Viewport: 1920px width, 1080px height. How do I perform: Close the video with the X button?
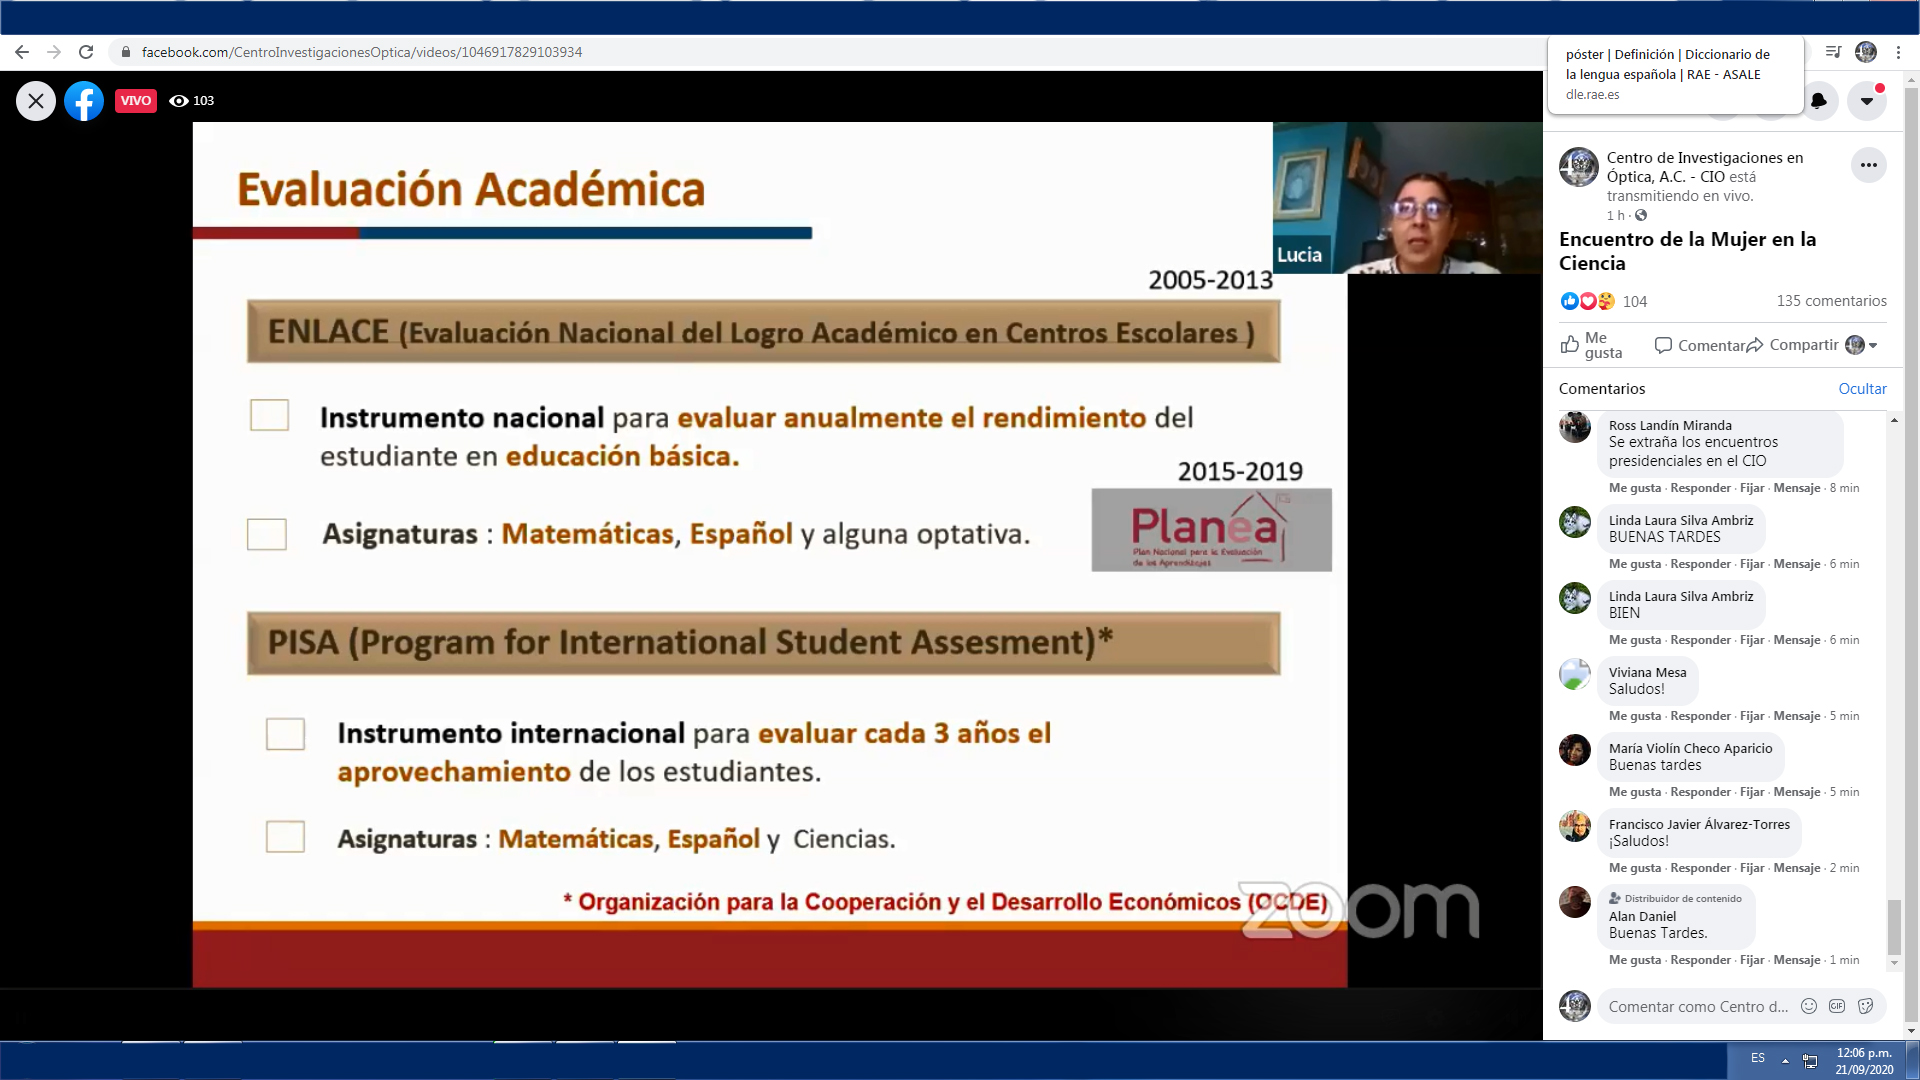point(36,101)
